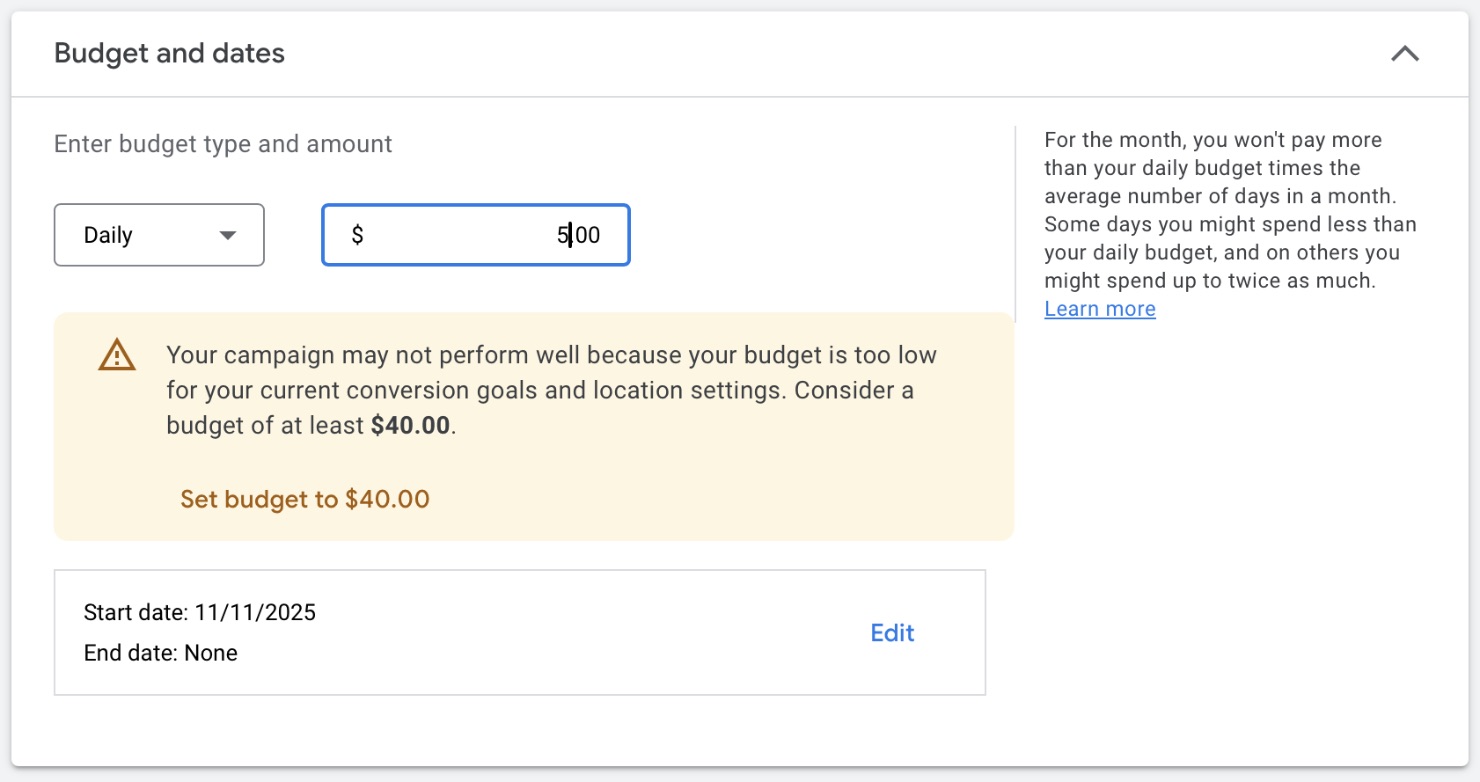Screen dimensions: 1480x782
Task: Open the Learn more link
Action: point(1099,309)
